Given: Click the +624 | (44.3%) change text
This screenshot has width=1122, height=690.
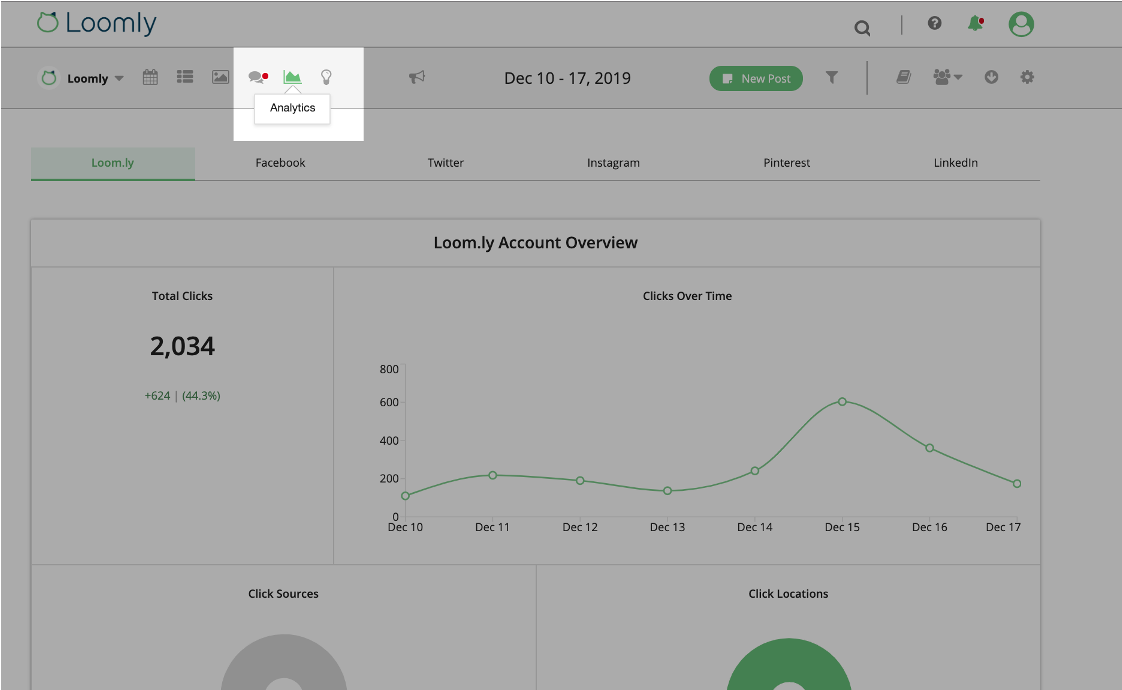Looking at the screenshot, I should pos(182,396).
